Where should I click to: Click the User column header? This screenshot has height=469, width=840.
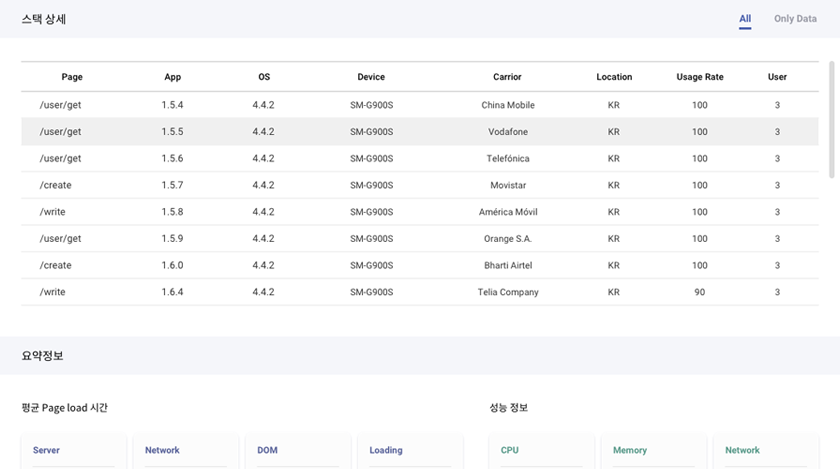click(x=777, y=77)
